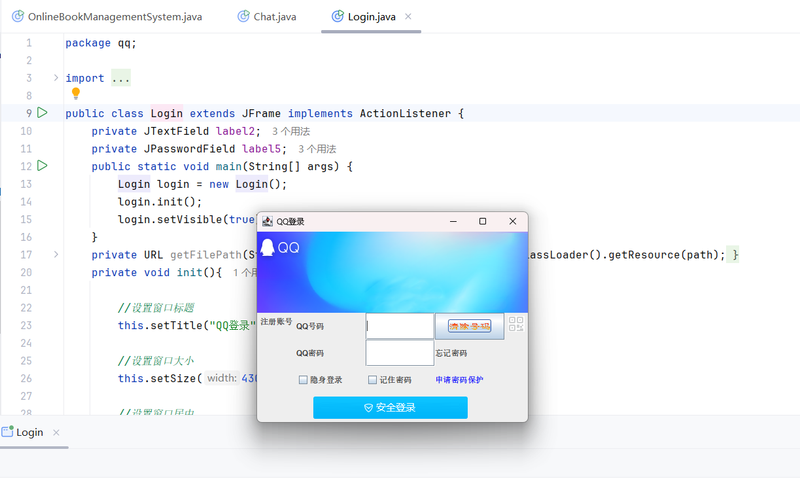Click the QR code icon in QQ login
This screenshot has height=479, width=800.
516,324
